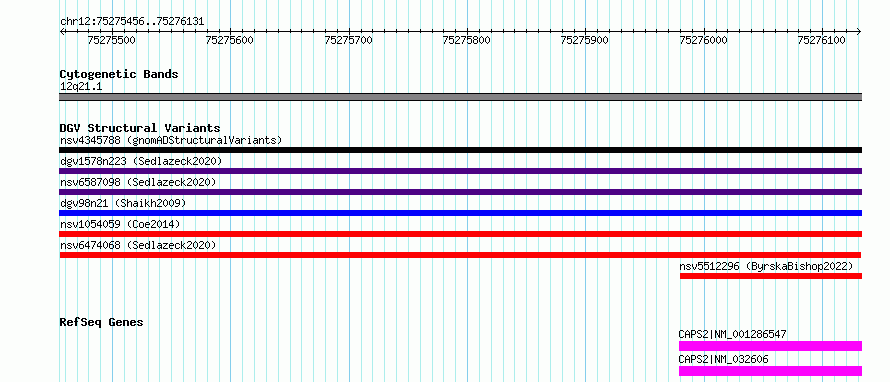The image size is (890, 382).
Task: Click the purple dgv1578n223 variant bar
Action: click(460, 171)
